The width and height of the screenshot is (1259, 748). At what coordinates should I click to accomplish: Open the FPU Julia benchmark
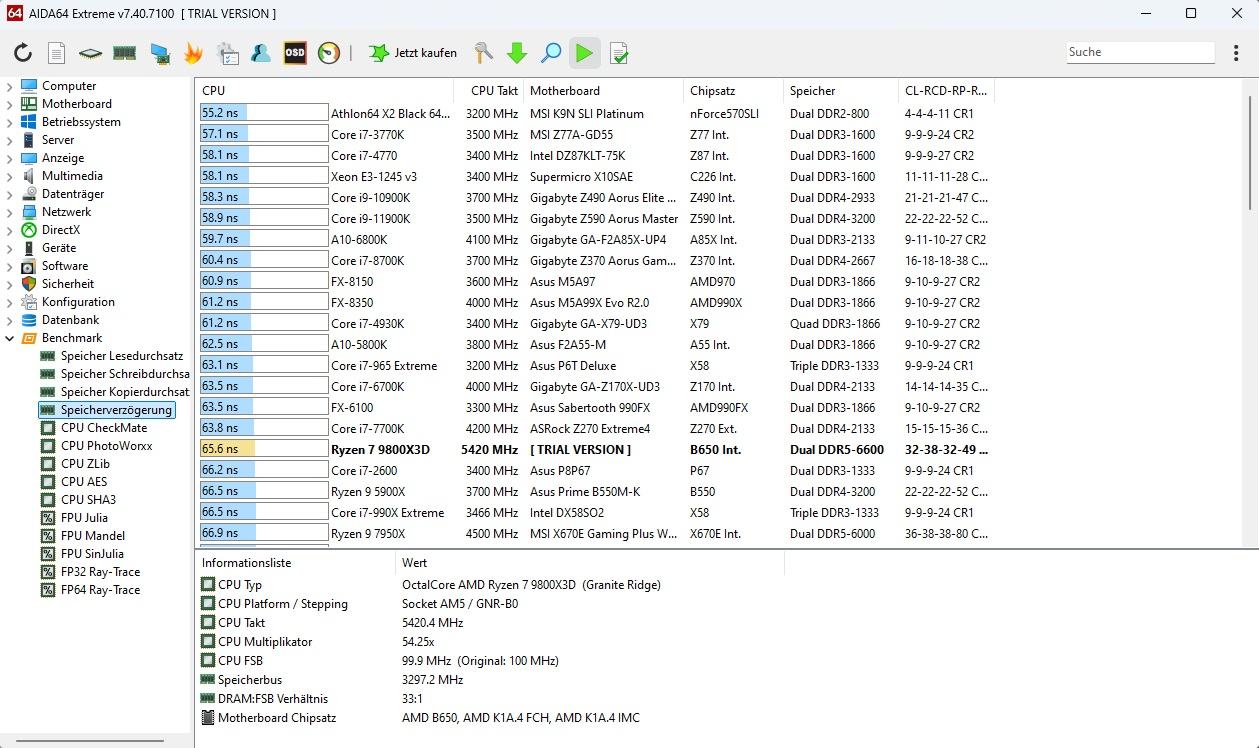point(84,518)
